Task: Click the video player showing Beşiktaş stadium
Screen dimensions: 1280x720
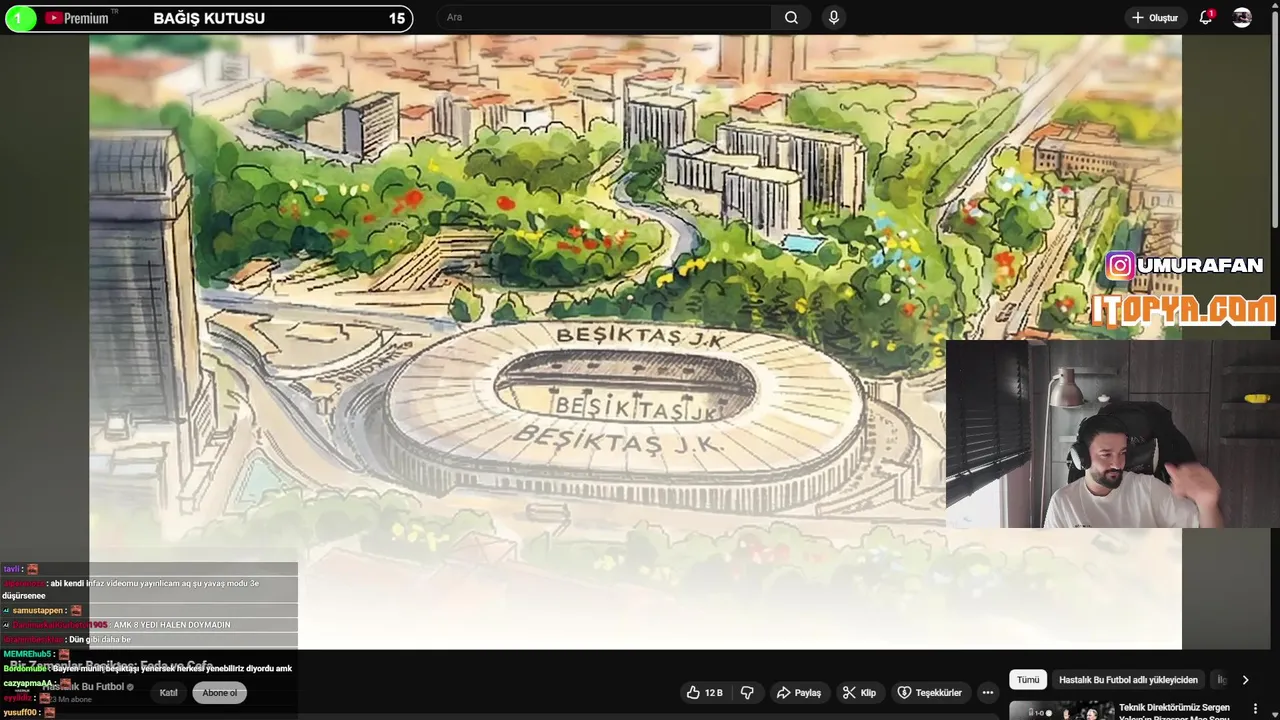Action: click(x=635, y=342)
